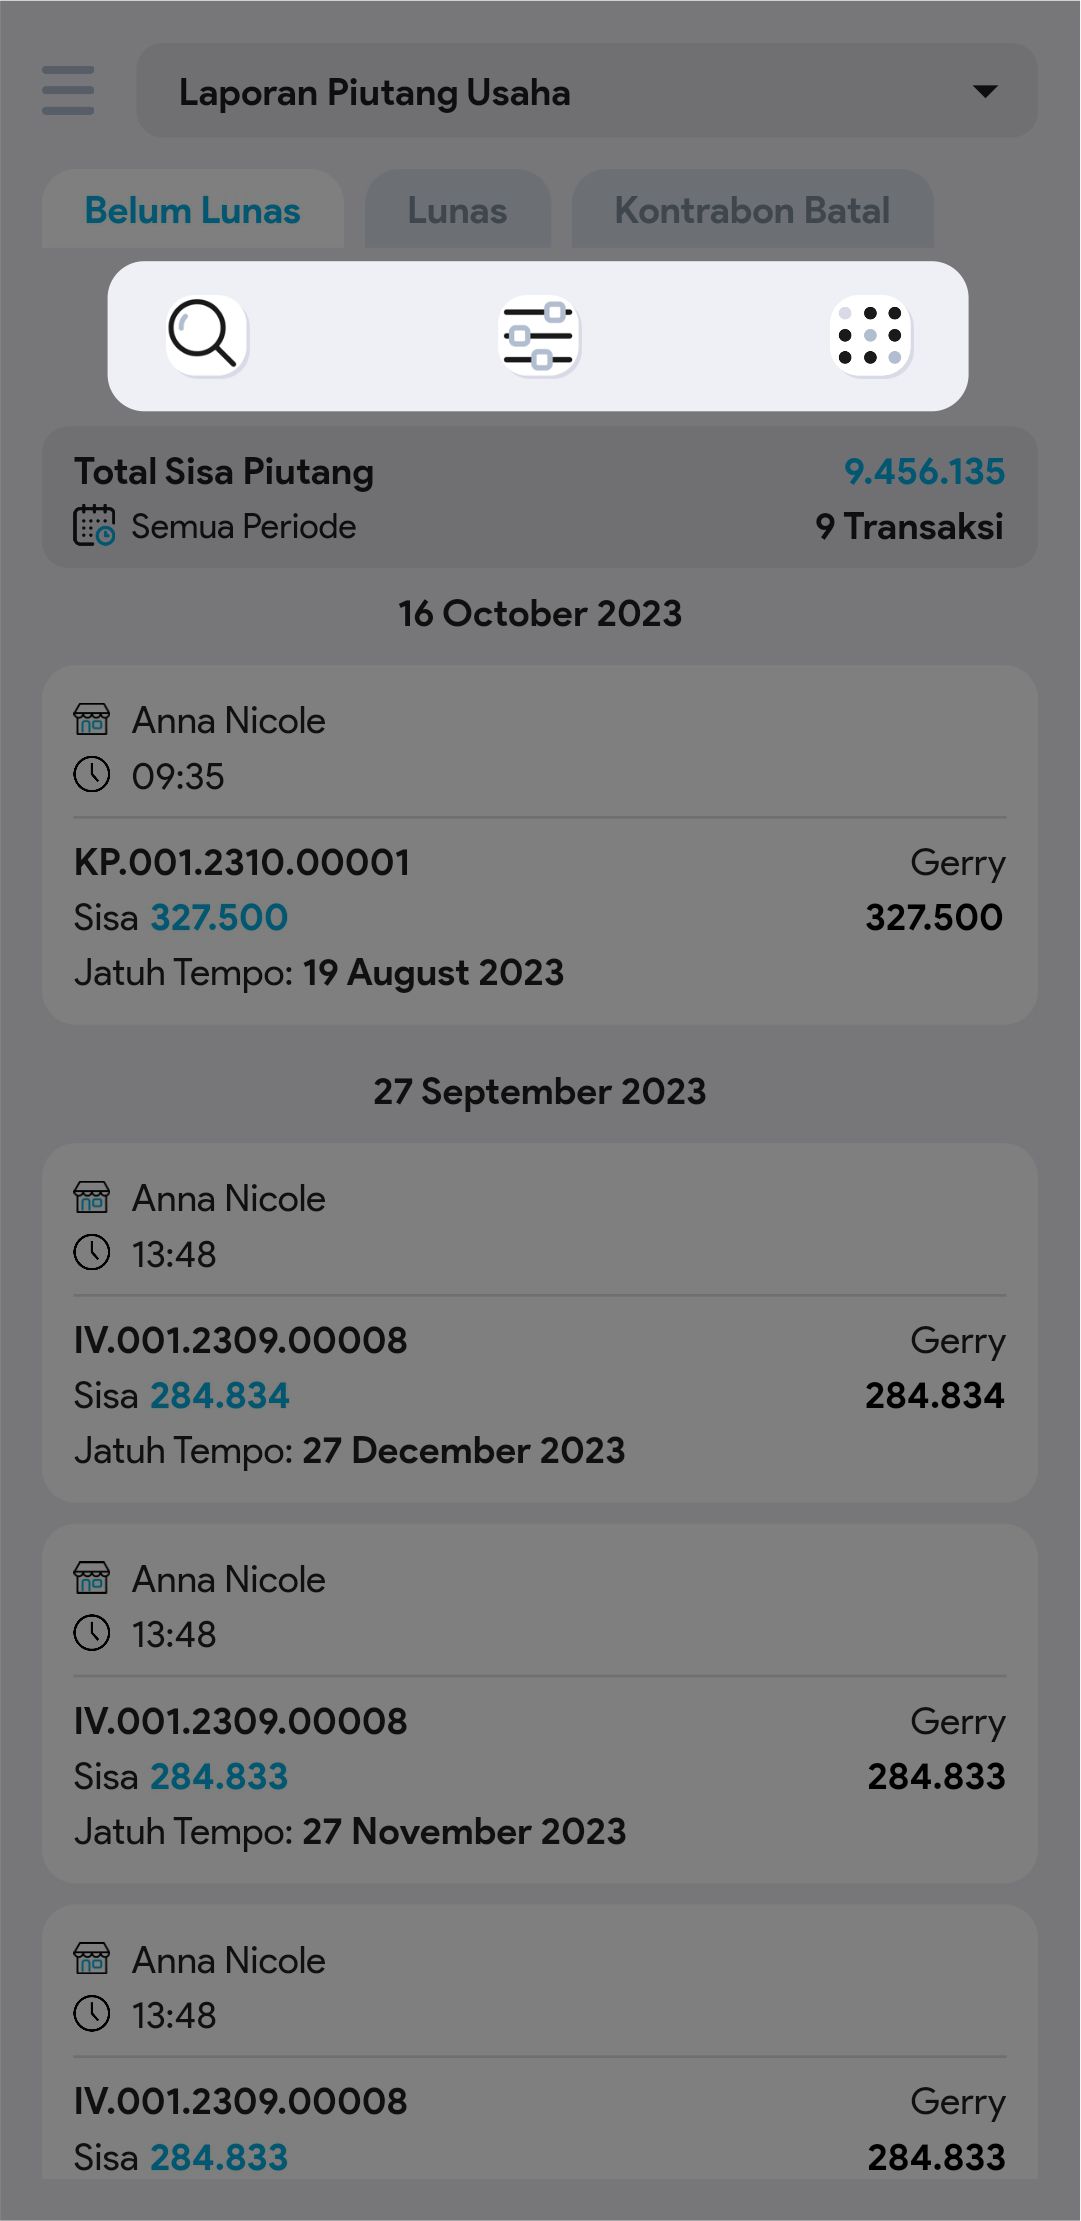Switch to the Kontrabon Batal tab

click(x=752, y=211)
